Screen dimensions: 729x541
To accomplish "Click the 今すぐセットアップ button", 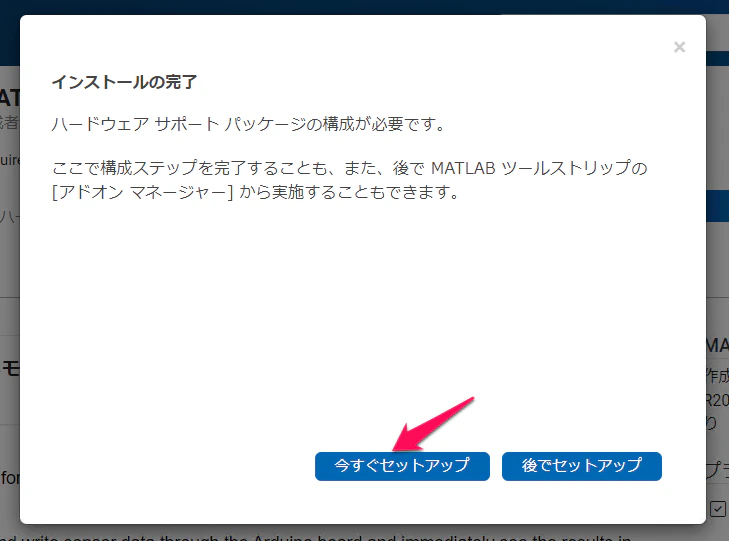I will pos(402,466).
